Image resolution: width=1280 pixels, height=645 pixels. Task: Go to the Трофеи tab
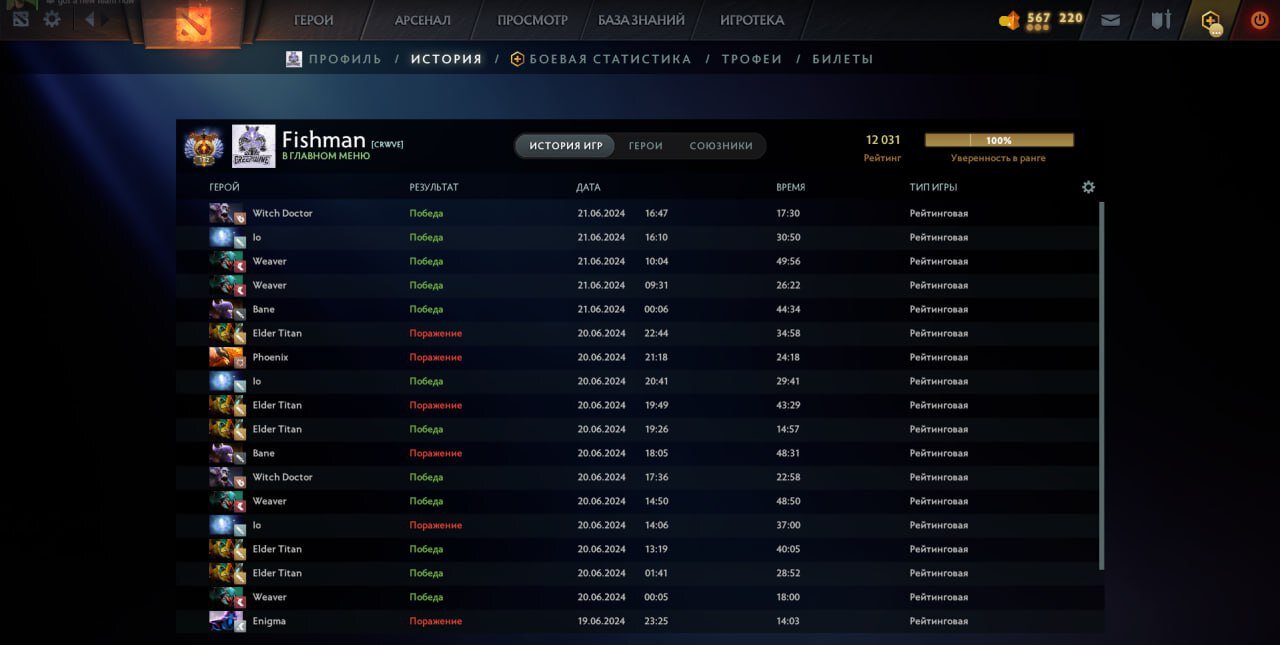click(751, 59)
